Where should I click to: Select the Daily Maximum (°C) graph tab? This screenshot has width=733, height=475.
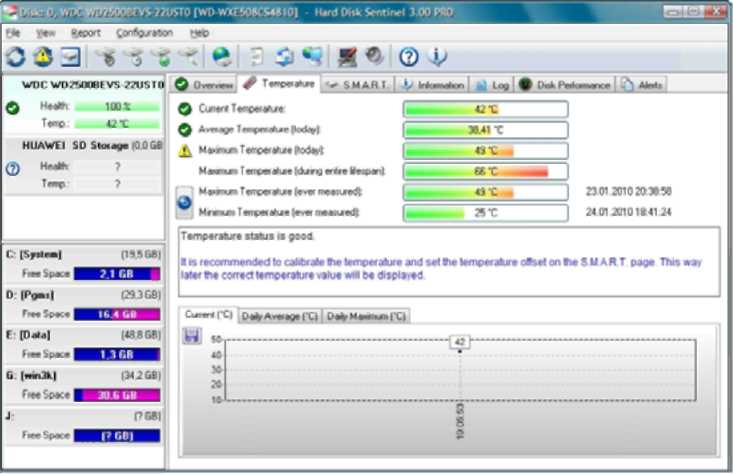click(x=366, y=317)
